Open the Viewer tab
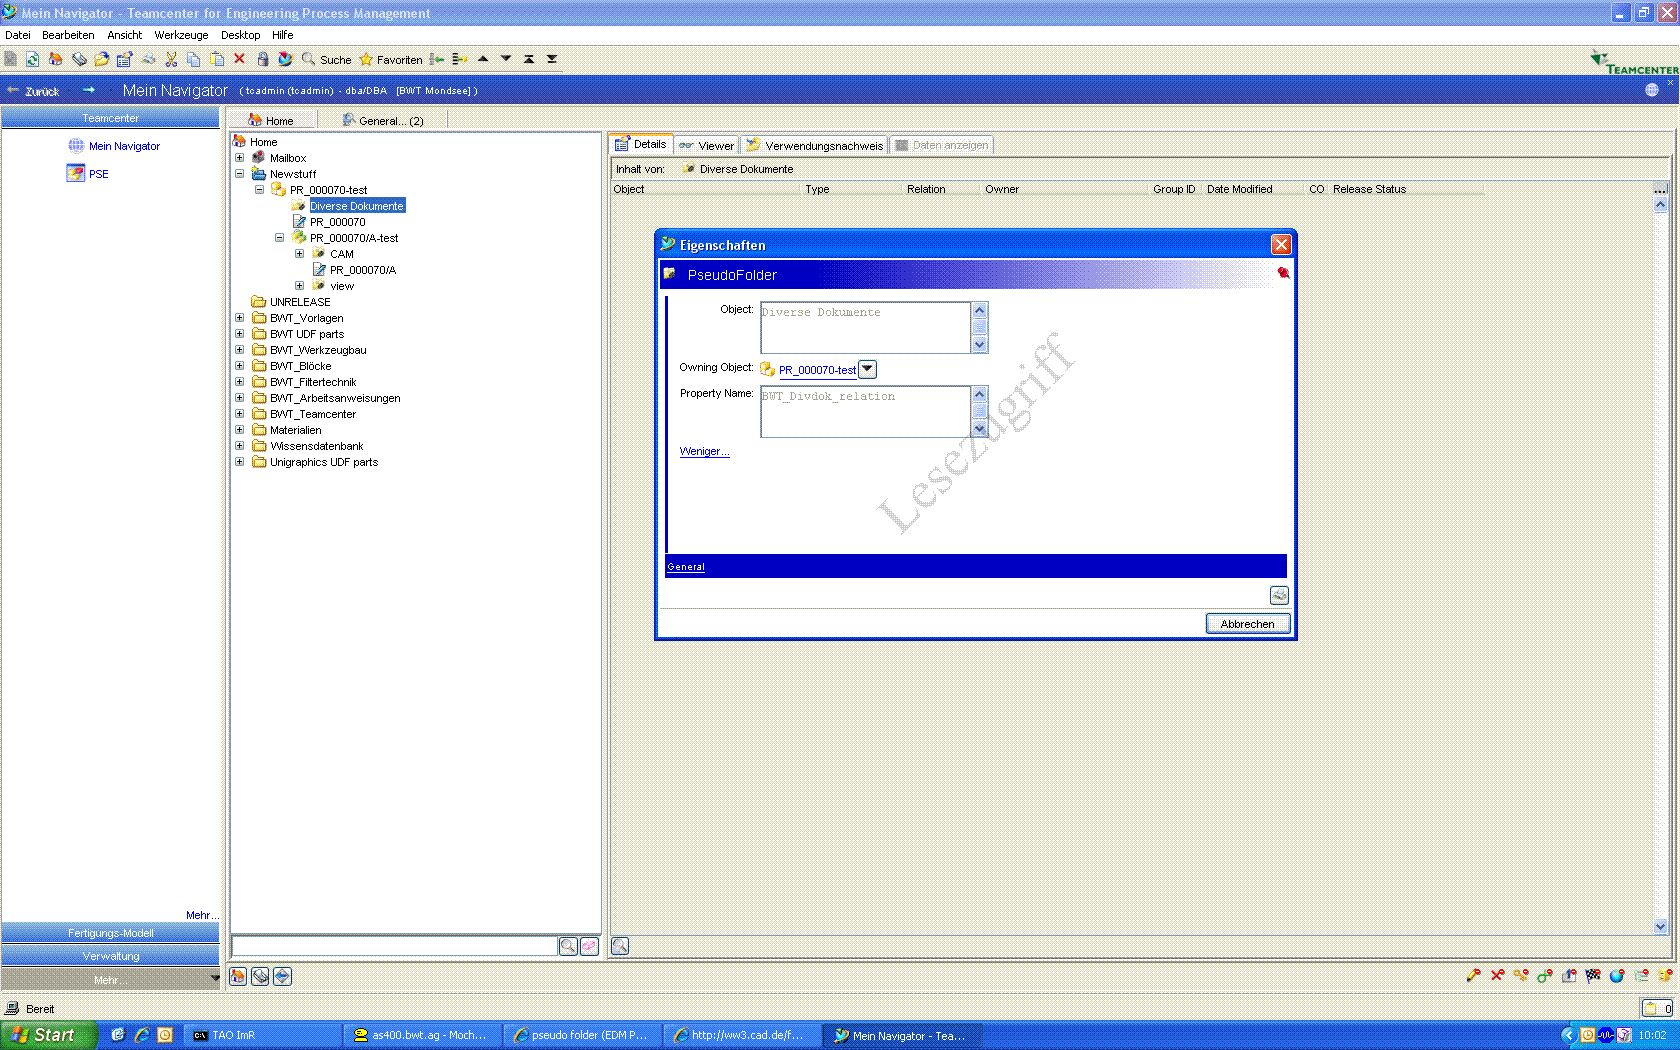 (706, 145)
